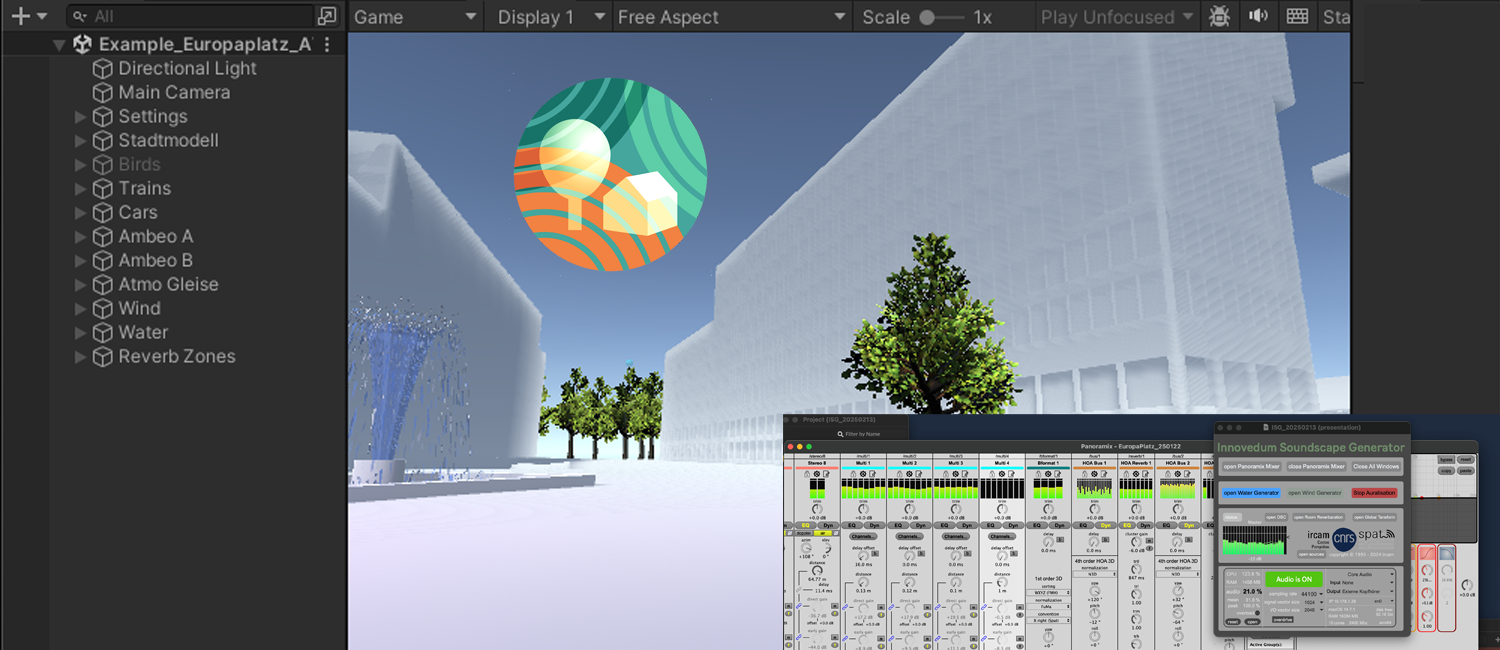Click Close All Windows button
This screenshot has width=1500, height=650.
click(1376, 466)
